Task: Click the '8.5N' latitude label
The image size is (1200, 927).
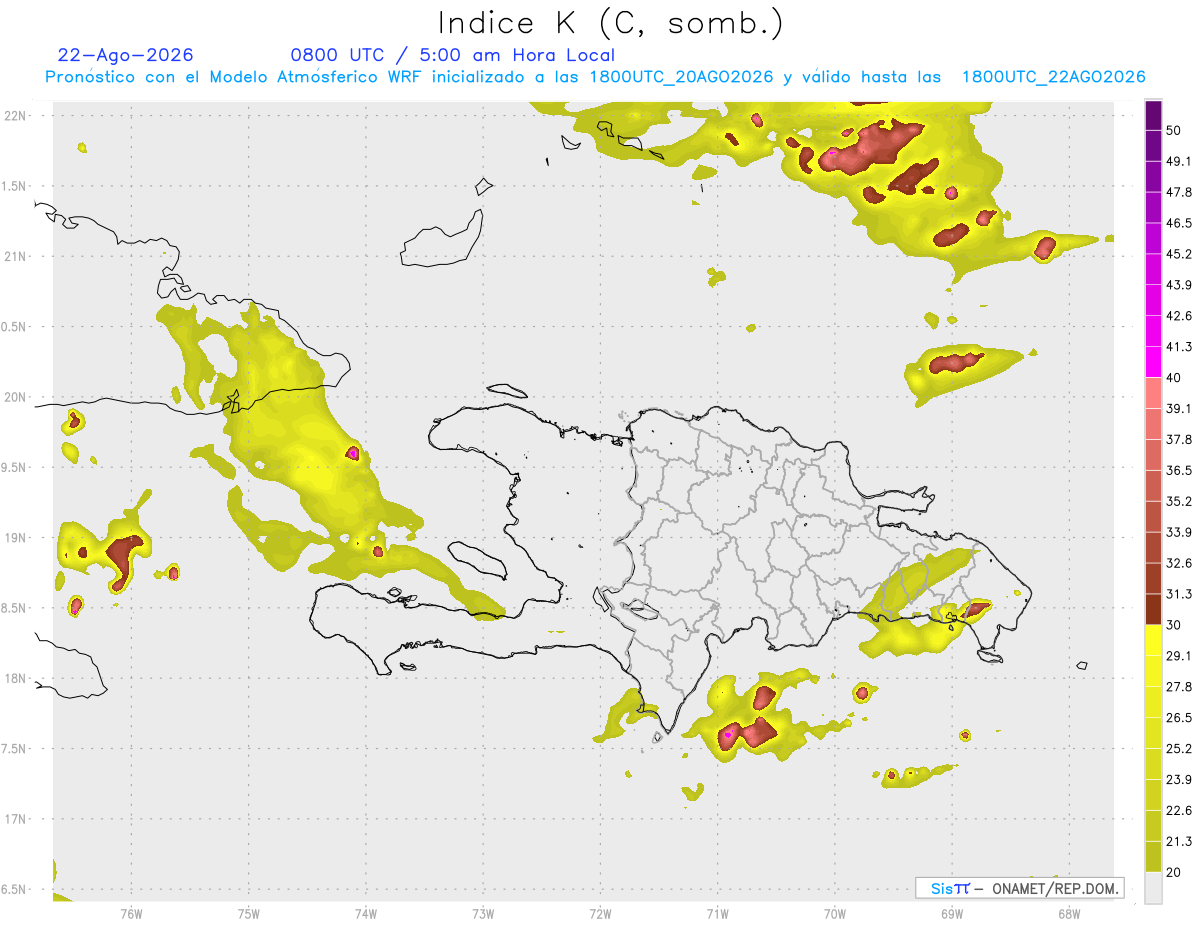Action: point(15,608)
